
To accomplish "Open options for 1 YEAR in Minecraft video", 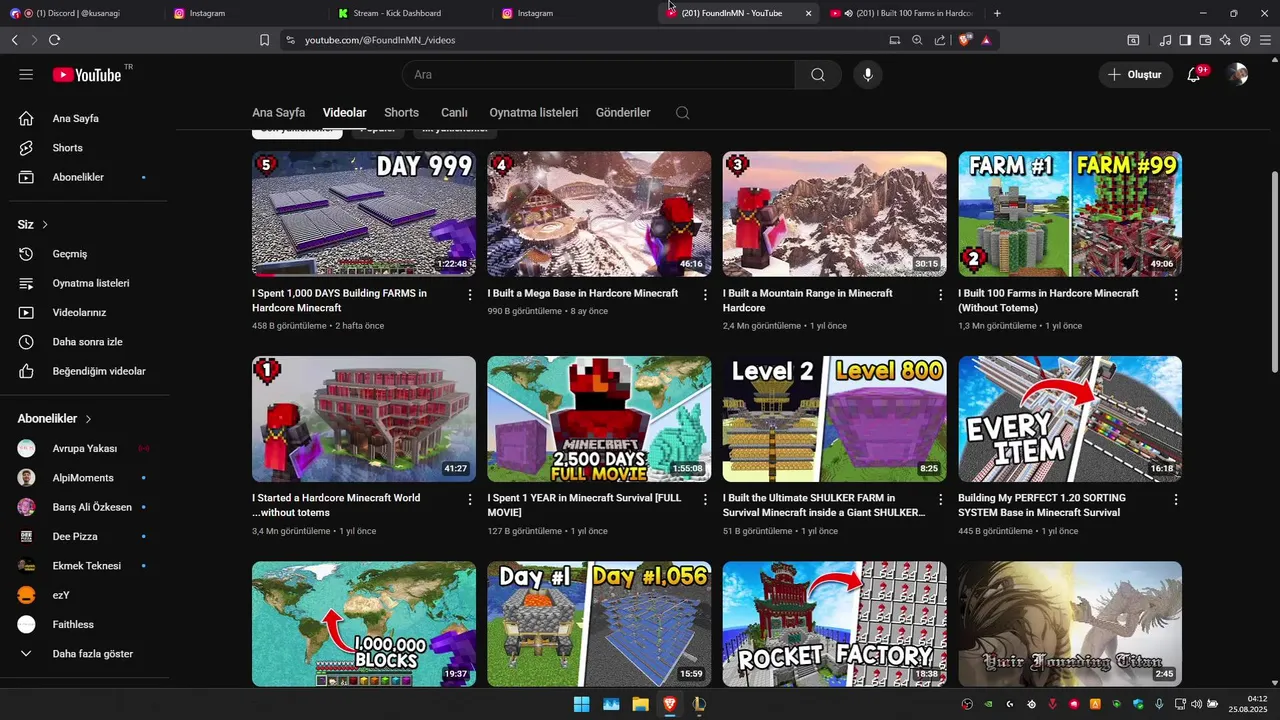I will [705, 499].
